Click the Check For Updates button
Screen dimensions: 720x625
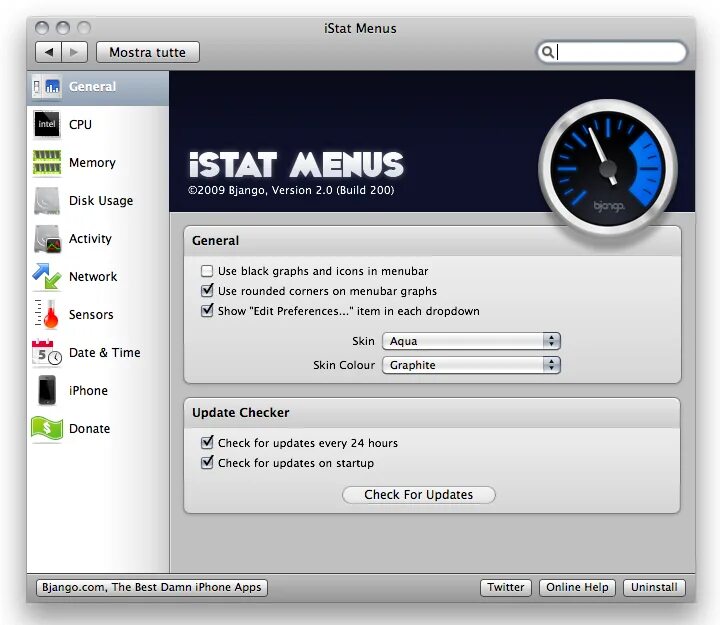[x=419, y=495]
